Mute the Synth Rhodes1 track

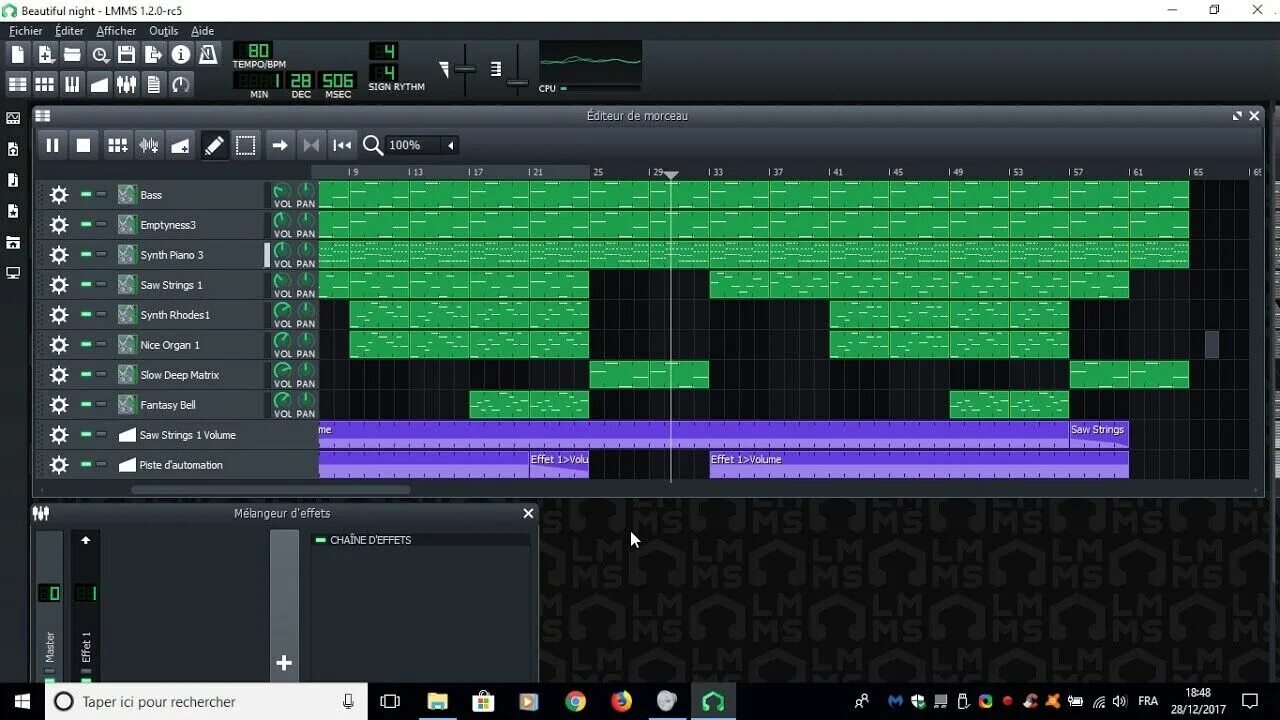[x=85, y=314]
